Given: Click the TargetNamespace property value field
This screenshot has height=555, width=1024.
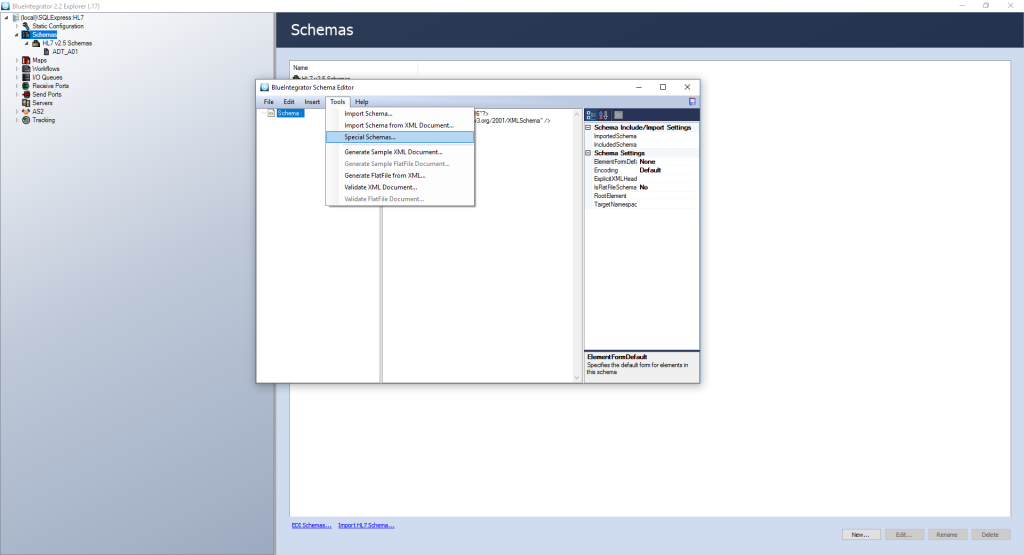Looking at the screenshot, I should pyautogui.click(x=668, y=204).
